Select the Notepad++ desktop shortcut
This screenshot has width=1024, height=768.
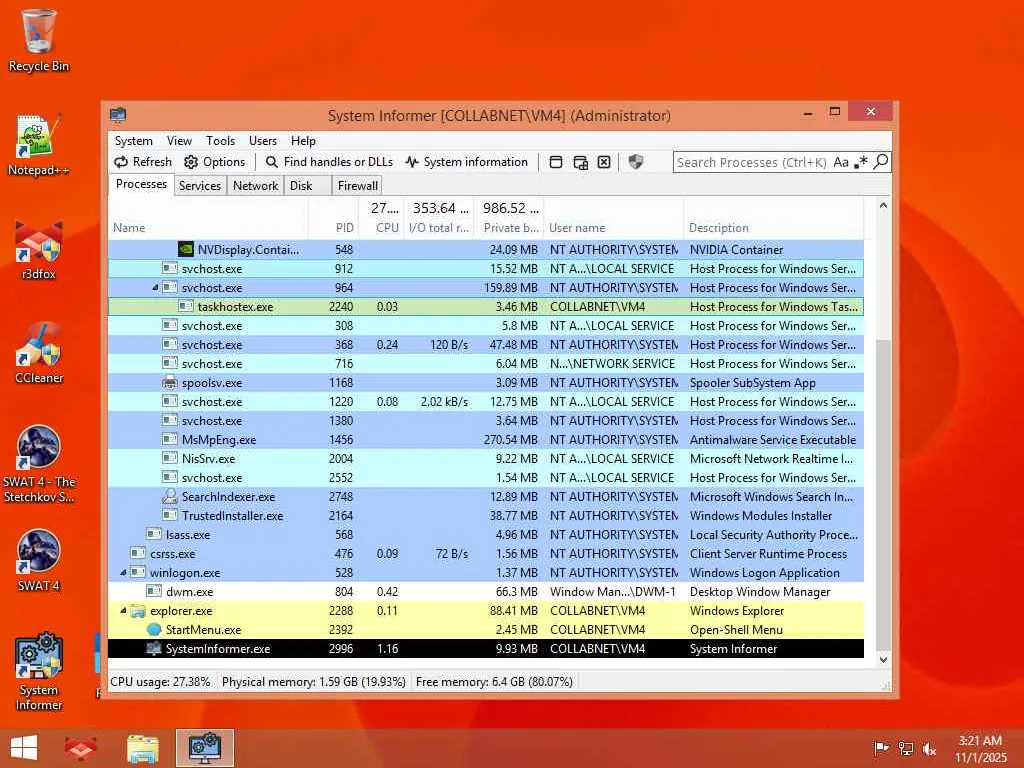pos(39,145)
